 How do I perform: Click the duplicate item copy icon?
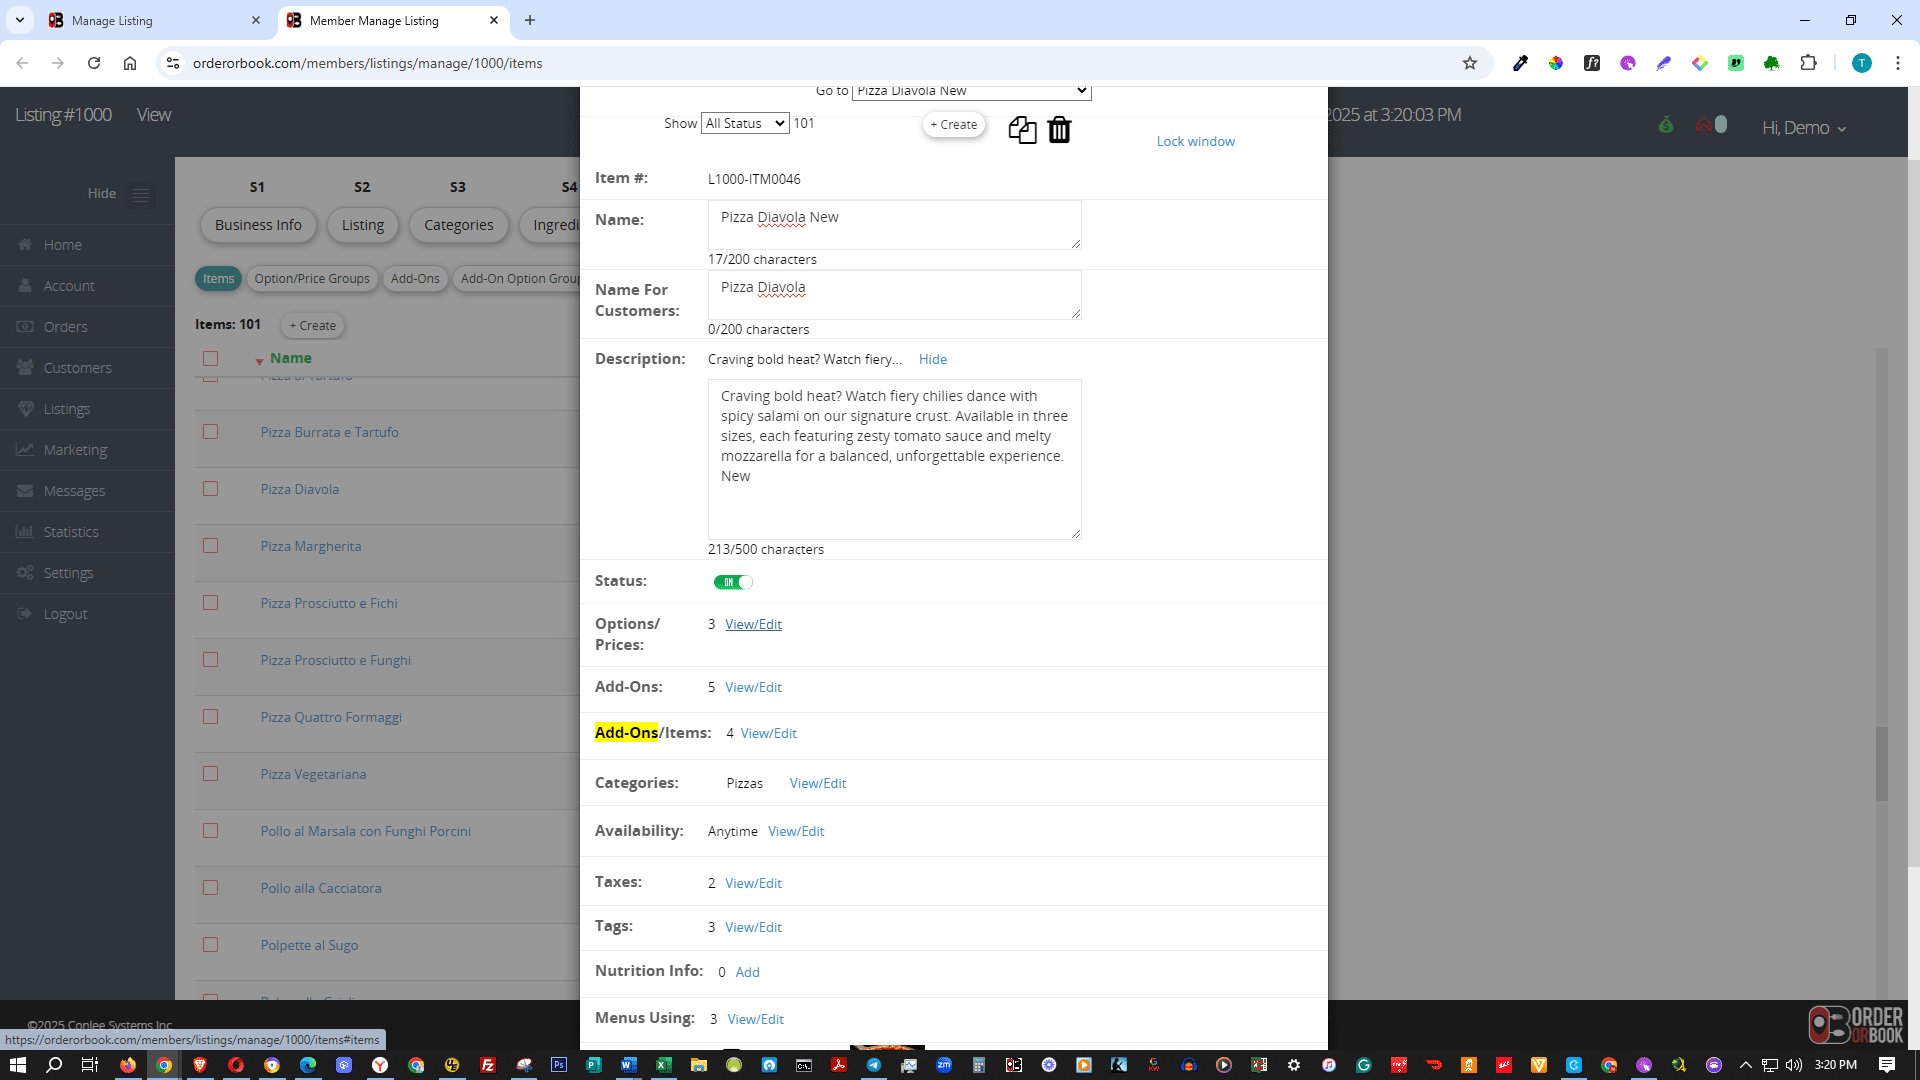point(1022,130)
